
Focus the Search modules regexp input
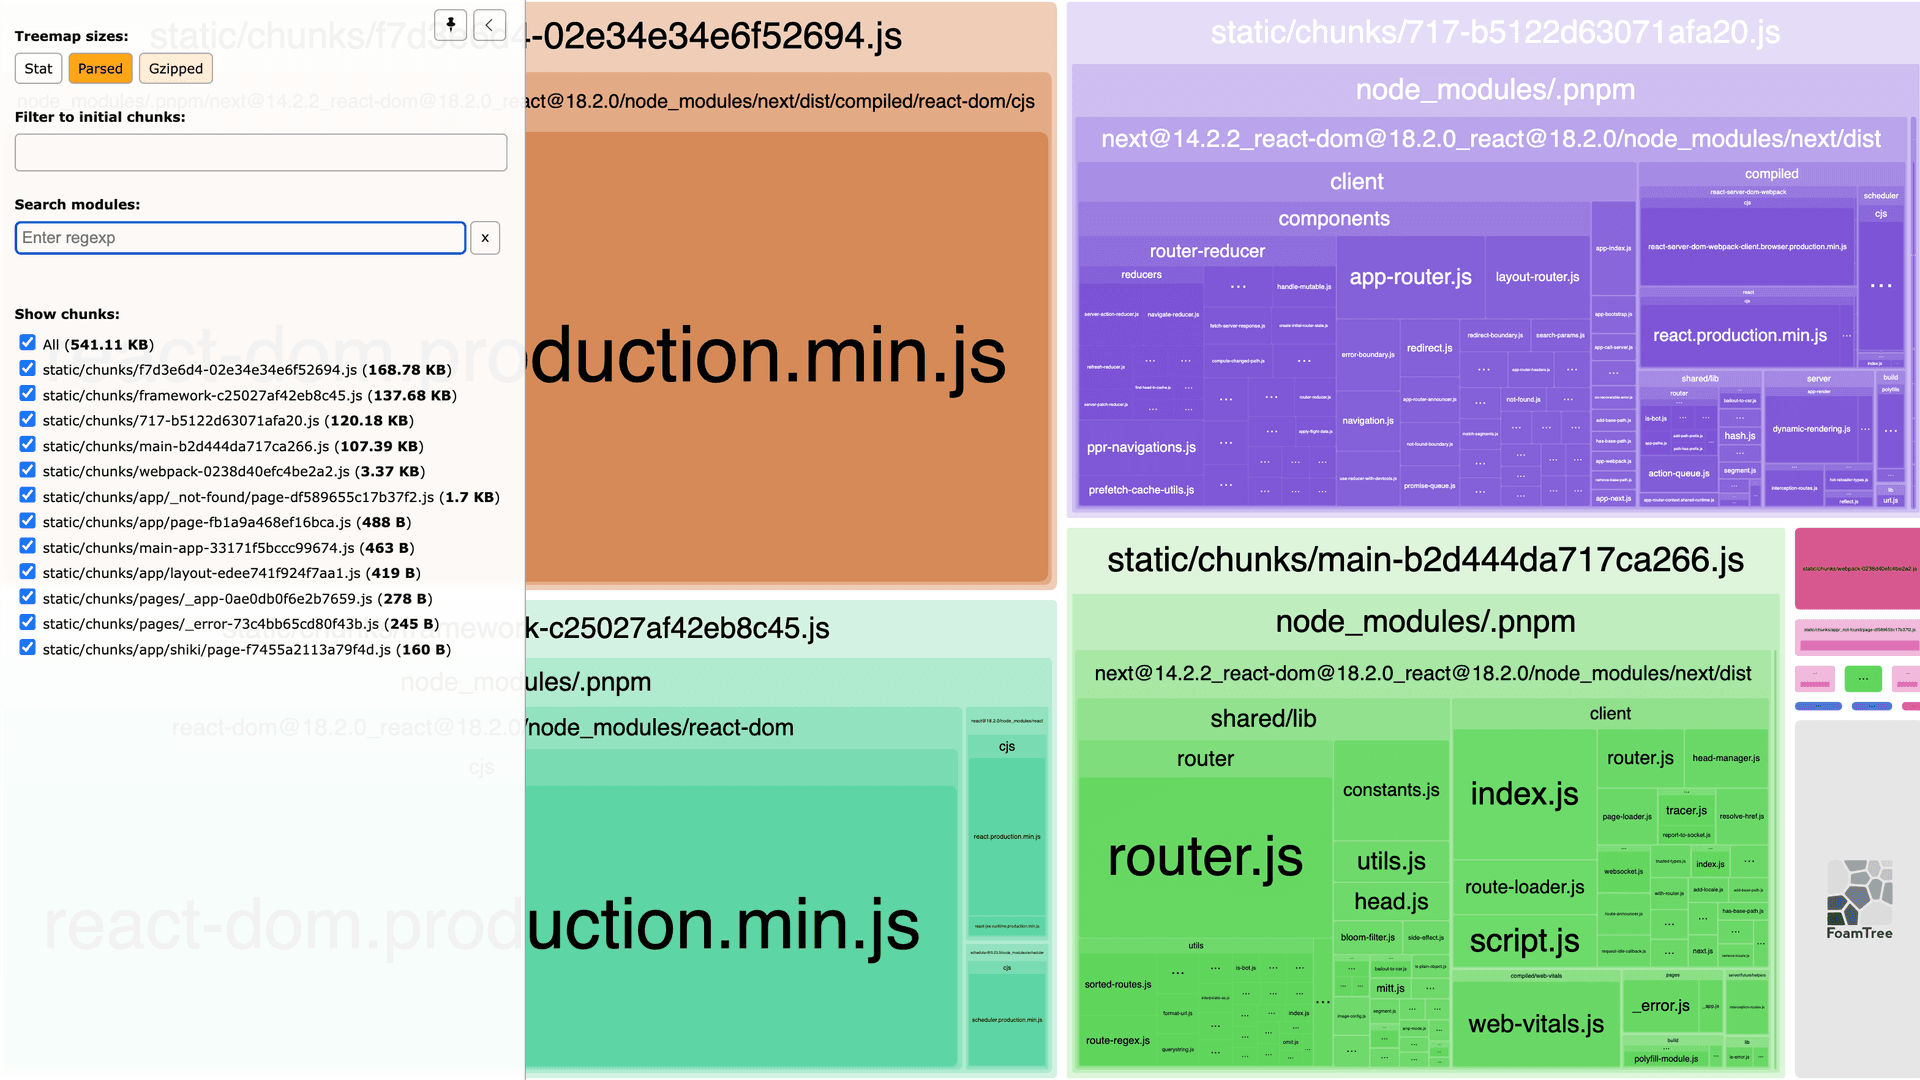pyautogui.click(x=240, y=238)
